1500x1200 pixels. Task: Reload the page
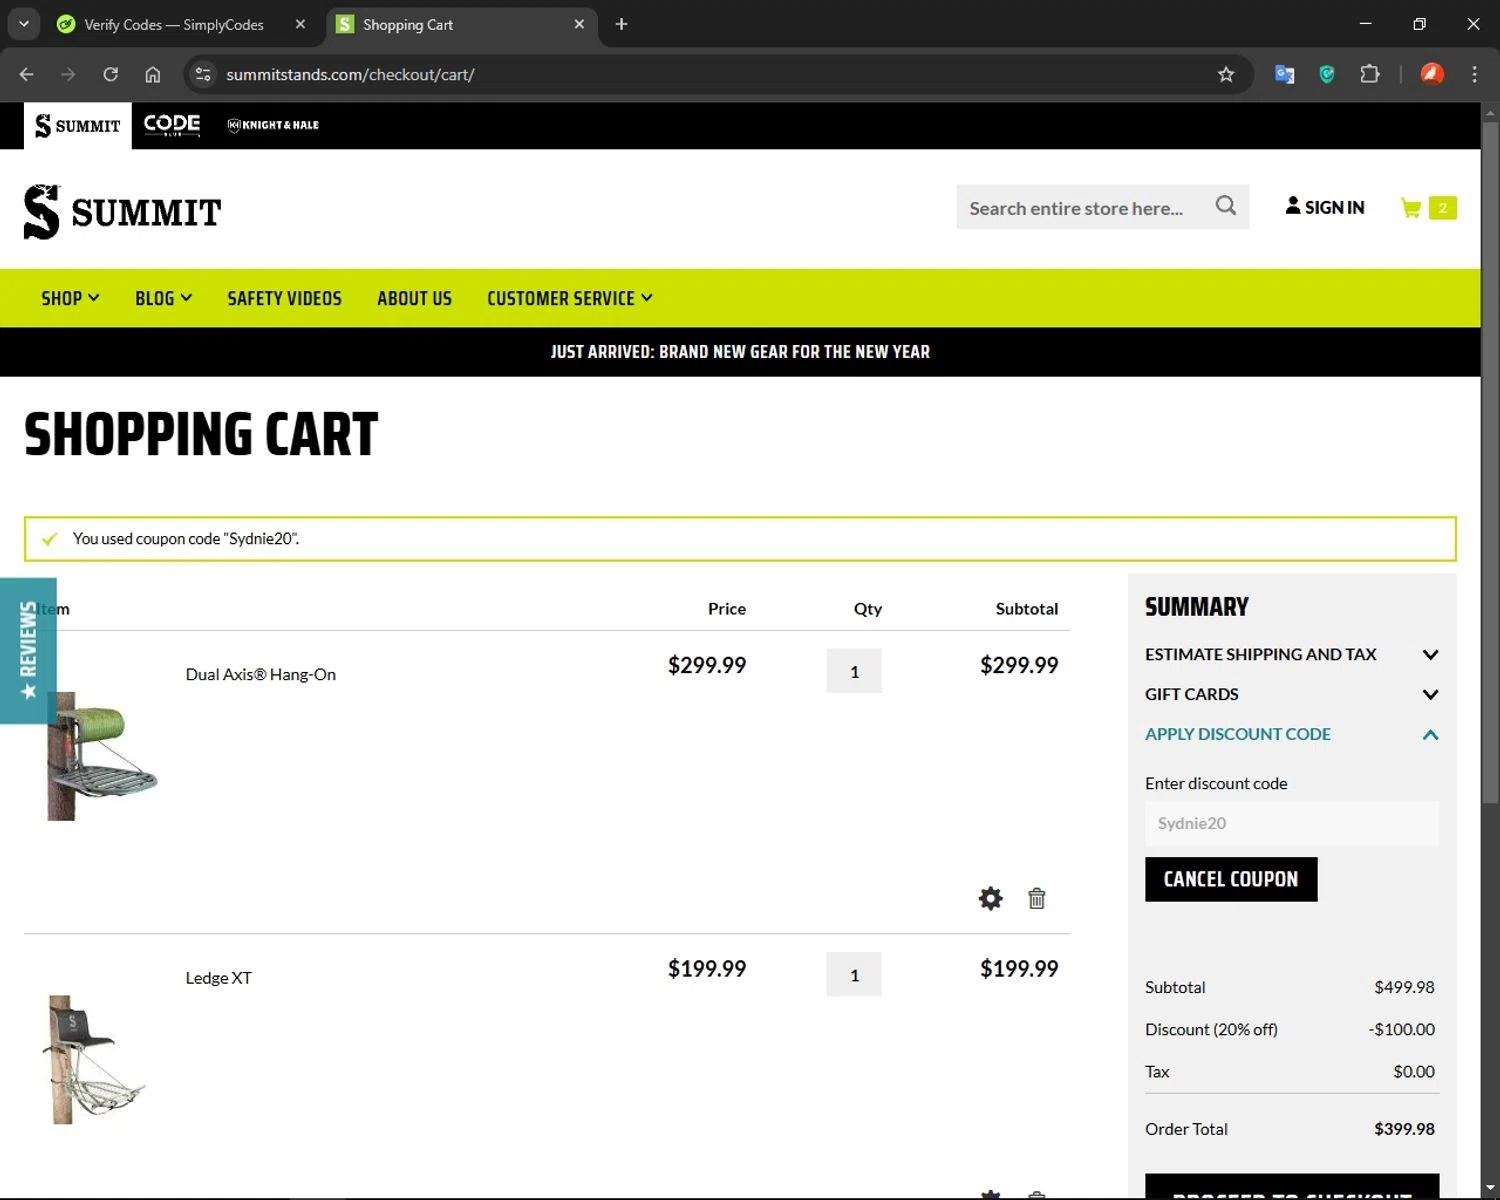tap(111, 75)
